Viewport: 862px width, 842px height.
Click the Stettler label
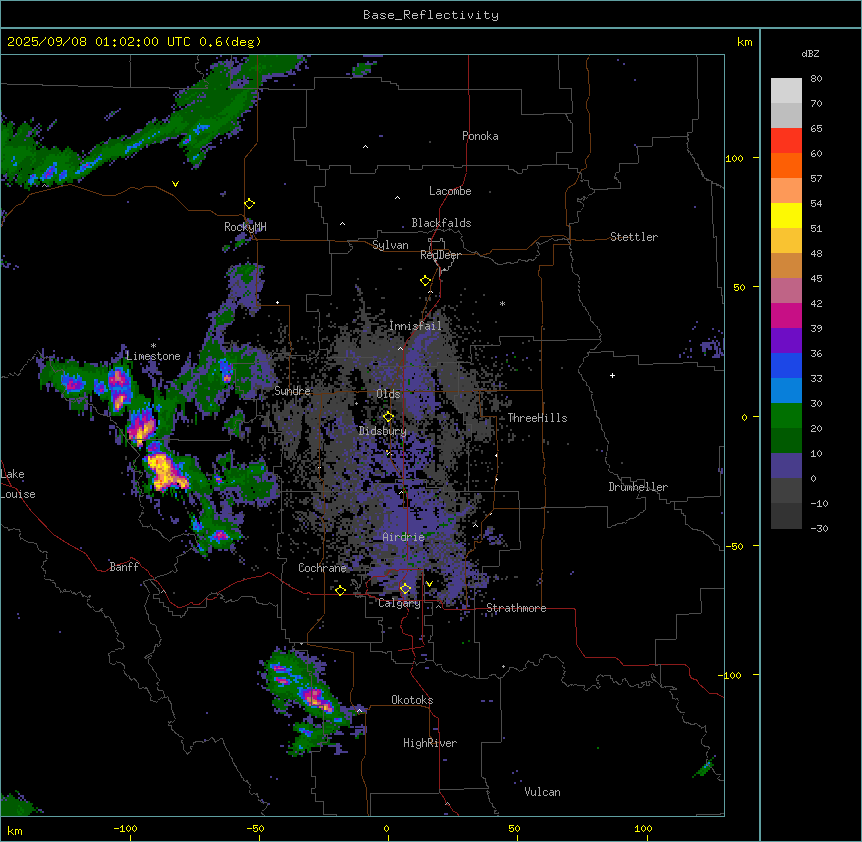[633, 237]
